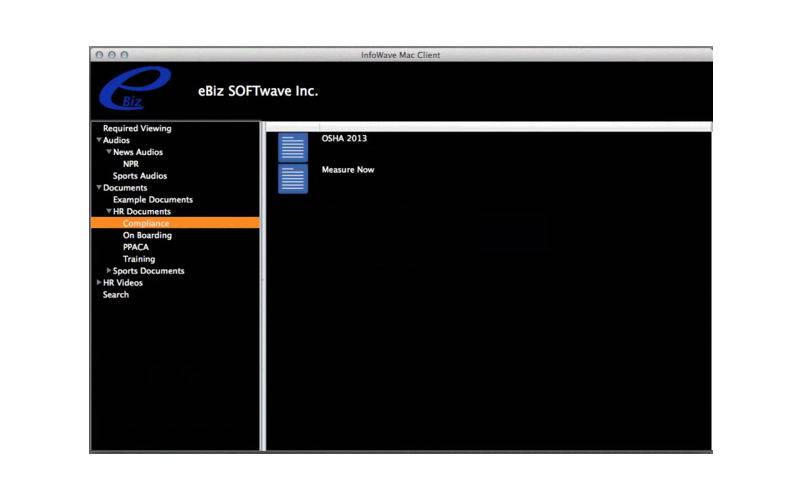Image resolution: width=800 pixels, height=500 pixels.
Task: Expand the HR Videos node
Action: (99, 283)
